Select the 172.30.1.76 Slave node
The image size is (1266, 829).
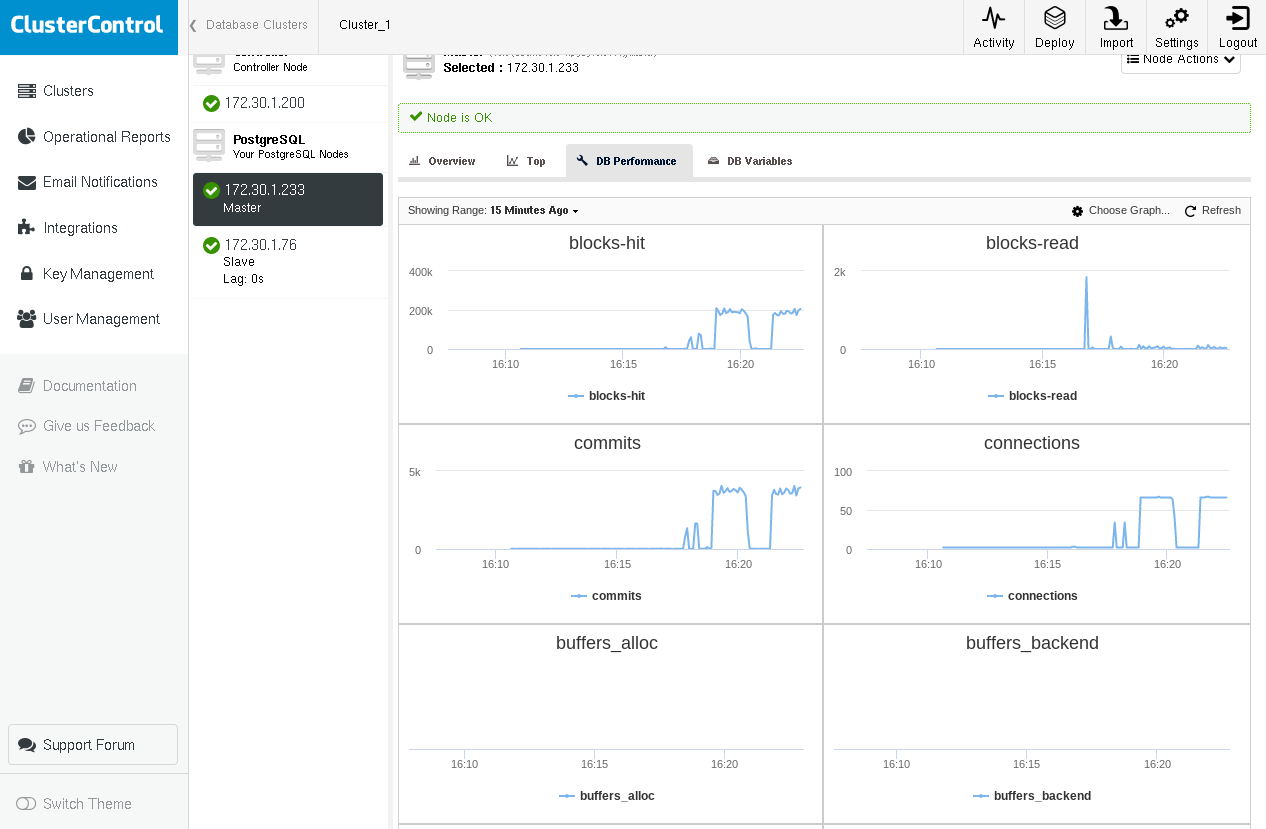tap(287, 260)
